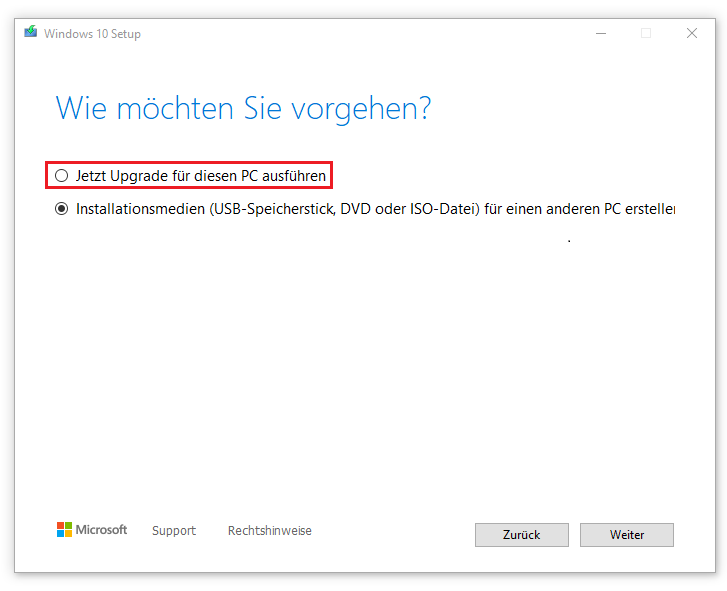Select the 'Jetzt Upgrade' radio circle
This screenshot has width=727, height=591.
[x=62, y=176]
